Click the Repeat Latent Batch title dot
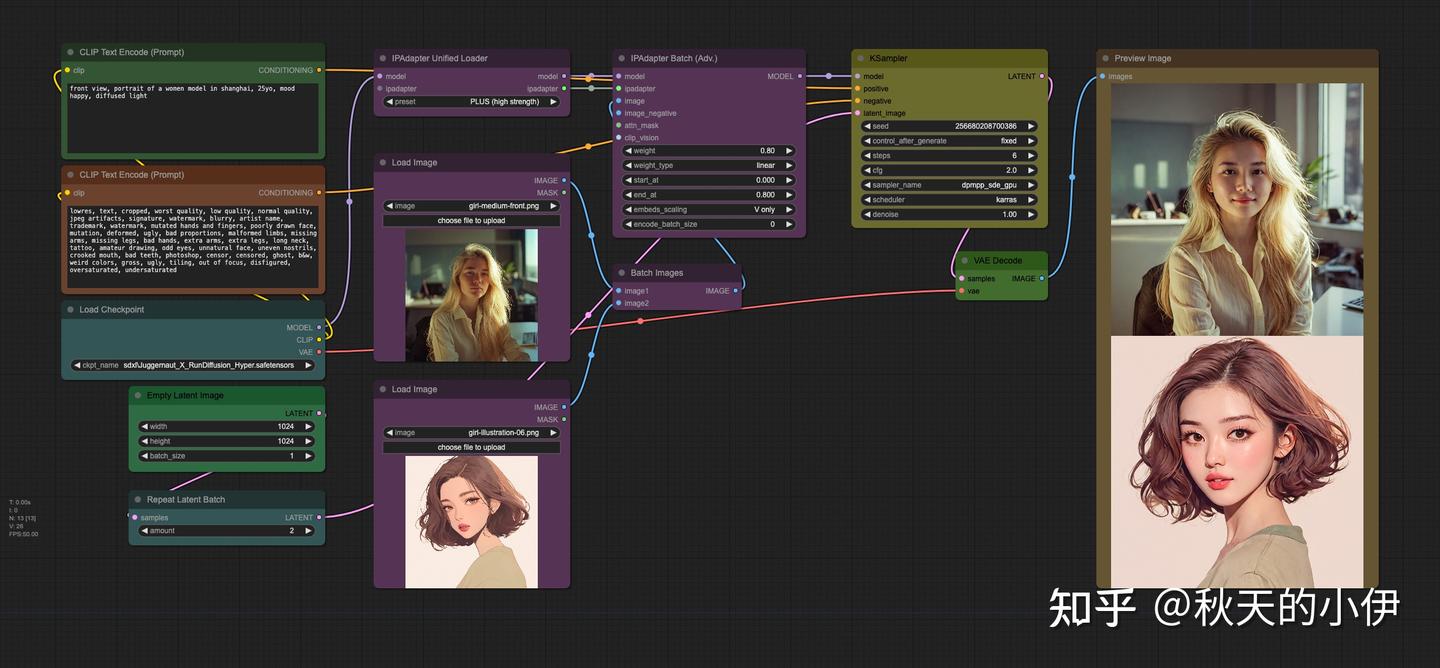This screenshot has width=1440, height=668. click(x=137, y=500)
